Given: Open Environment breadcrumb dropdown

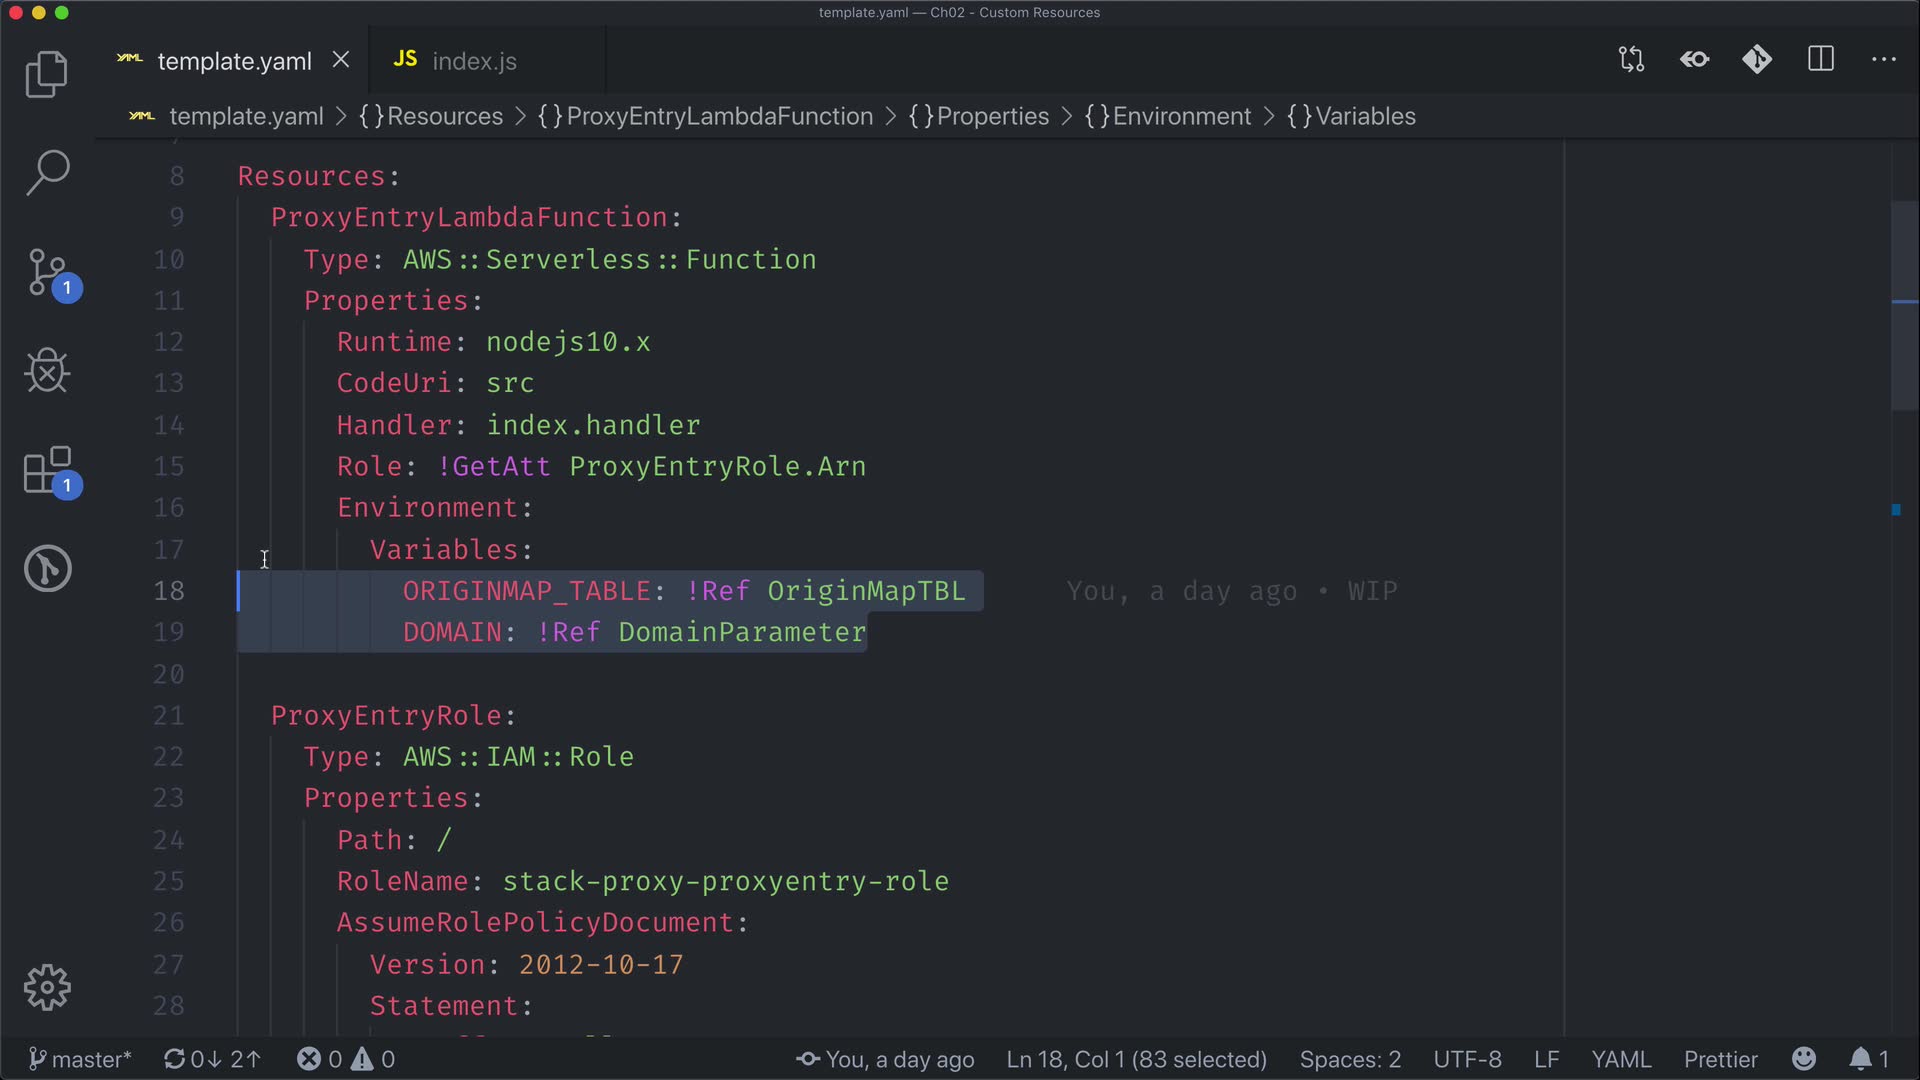Looking at the screenshot, I should pyautogui.click(x=1180, y=116).
